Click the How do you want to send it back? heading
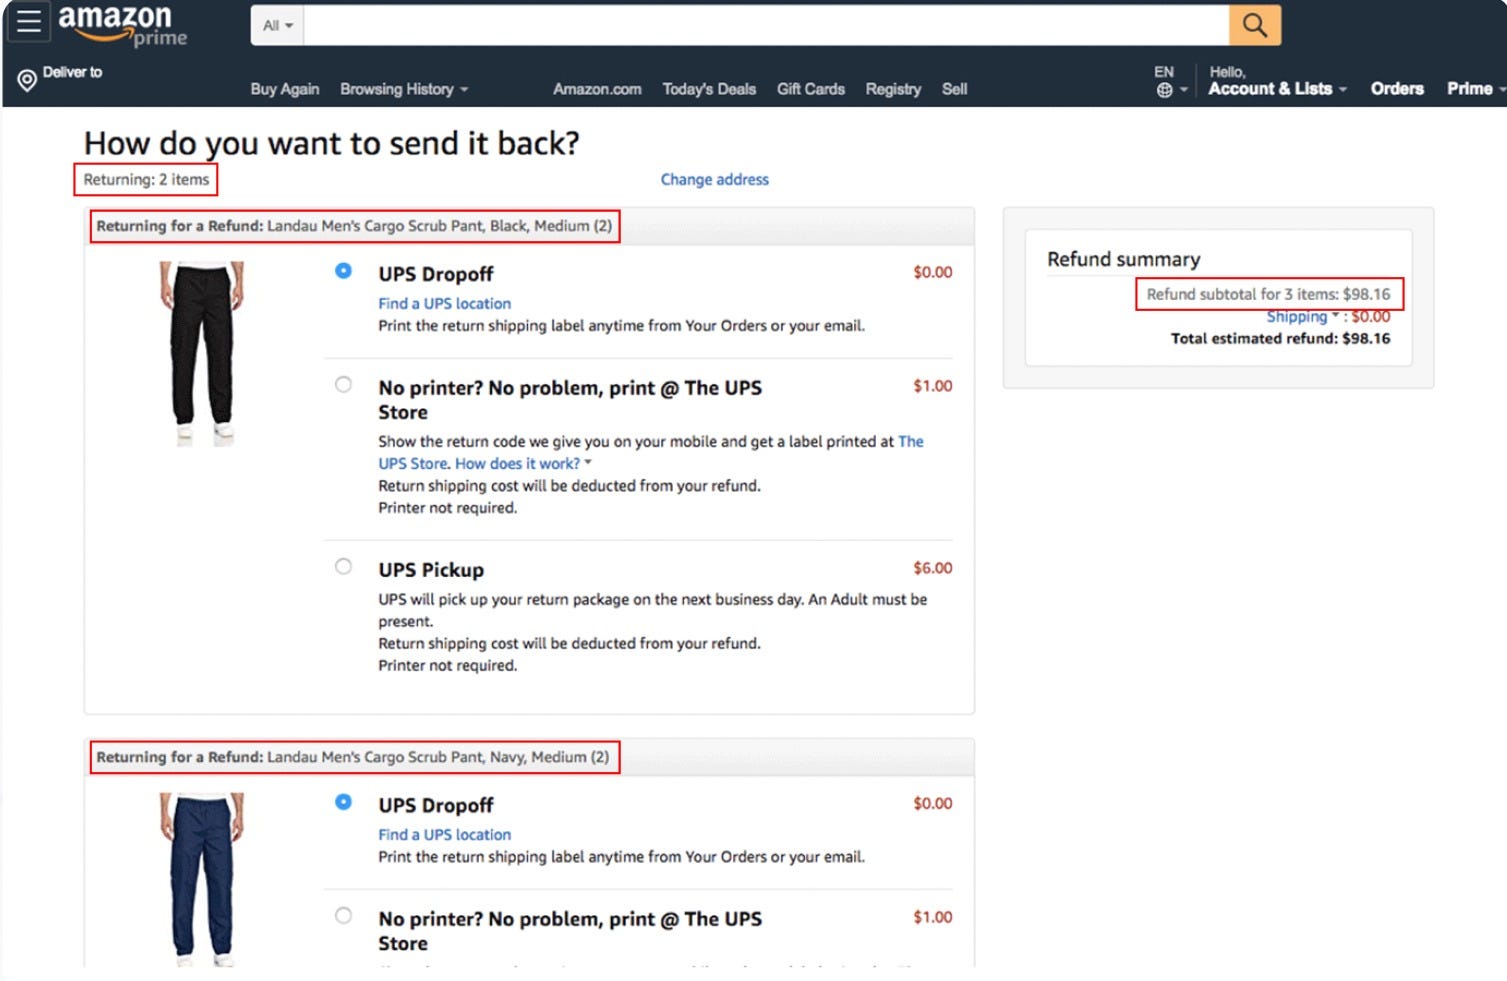1507x981 pixels. point(331,143)
